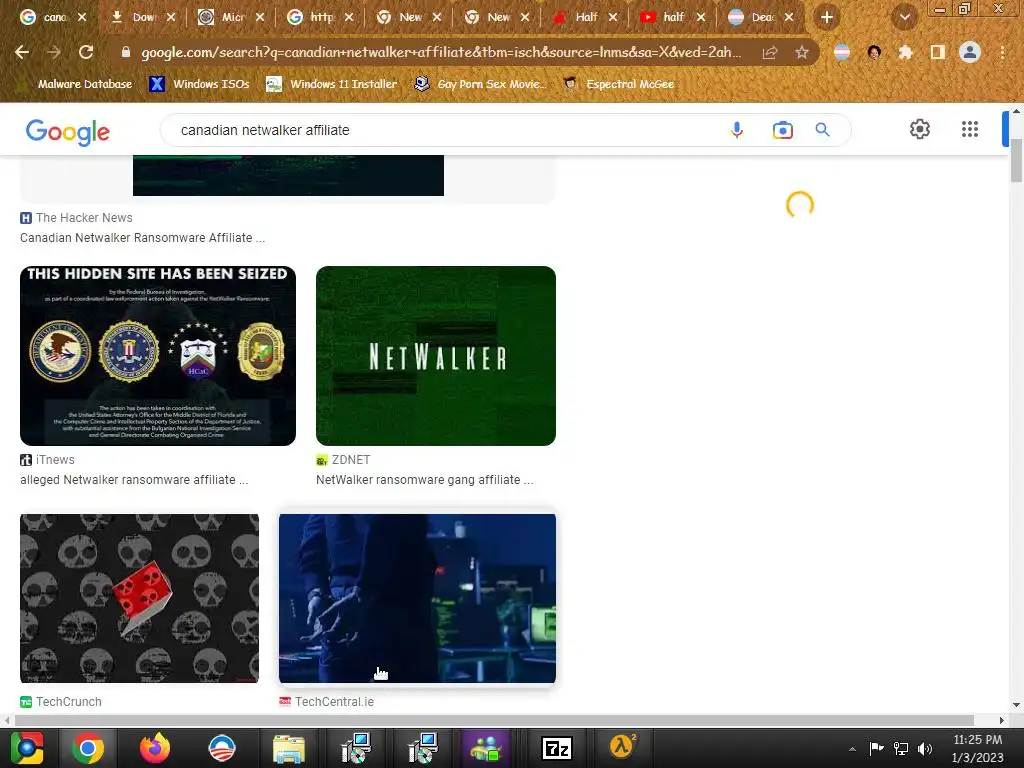Open the seized hidden site image
The width and height of the screenshot is (1024, 768).
(x=158, y=356)
